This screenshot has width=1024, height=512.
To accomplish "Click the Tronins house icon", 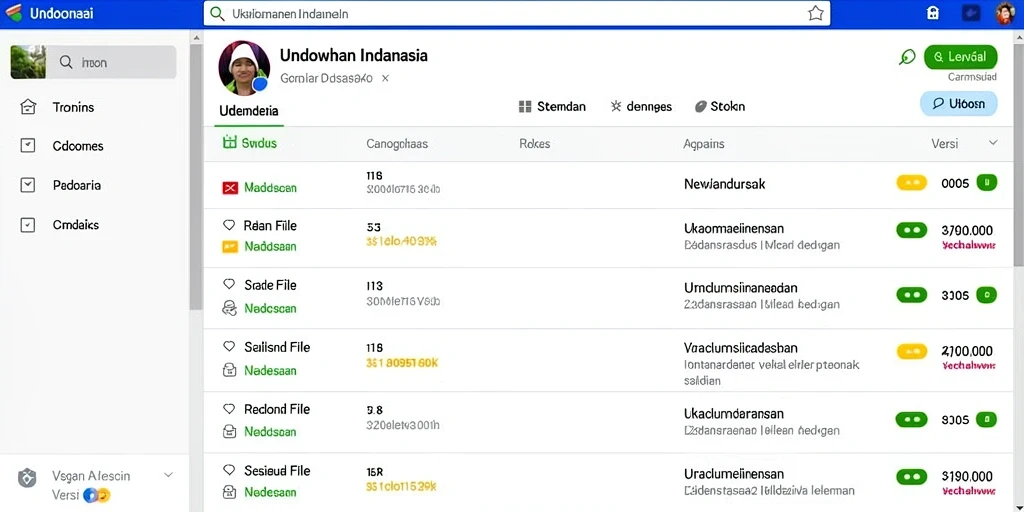I will tap(27, 107).
